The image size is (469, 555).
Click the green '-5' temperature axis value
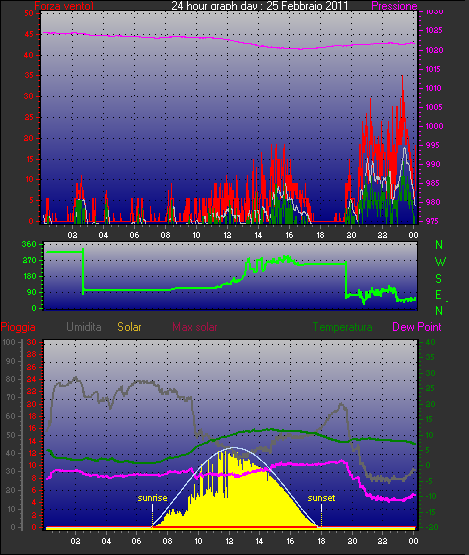coord(429,481)
